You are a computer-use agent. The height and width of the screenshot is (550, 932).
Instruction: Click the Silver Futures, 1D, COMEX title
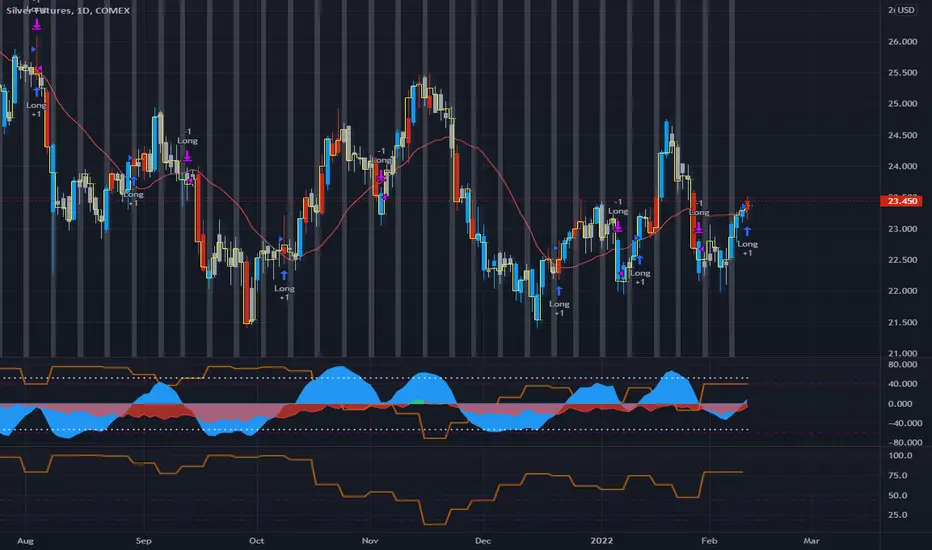tap(68, 10)
